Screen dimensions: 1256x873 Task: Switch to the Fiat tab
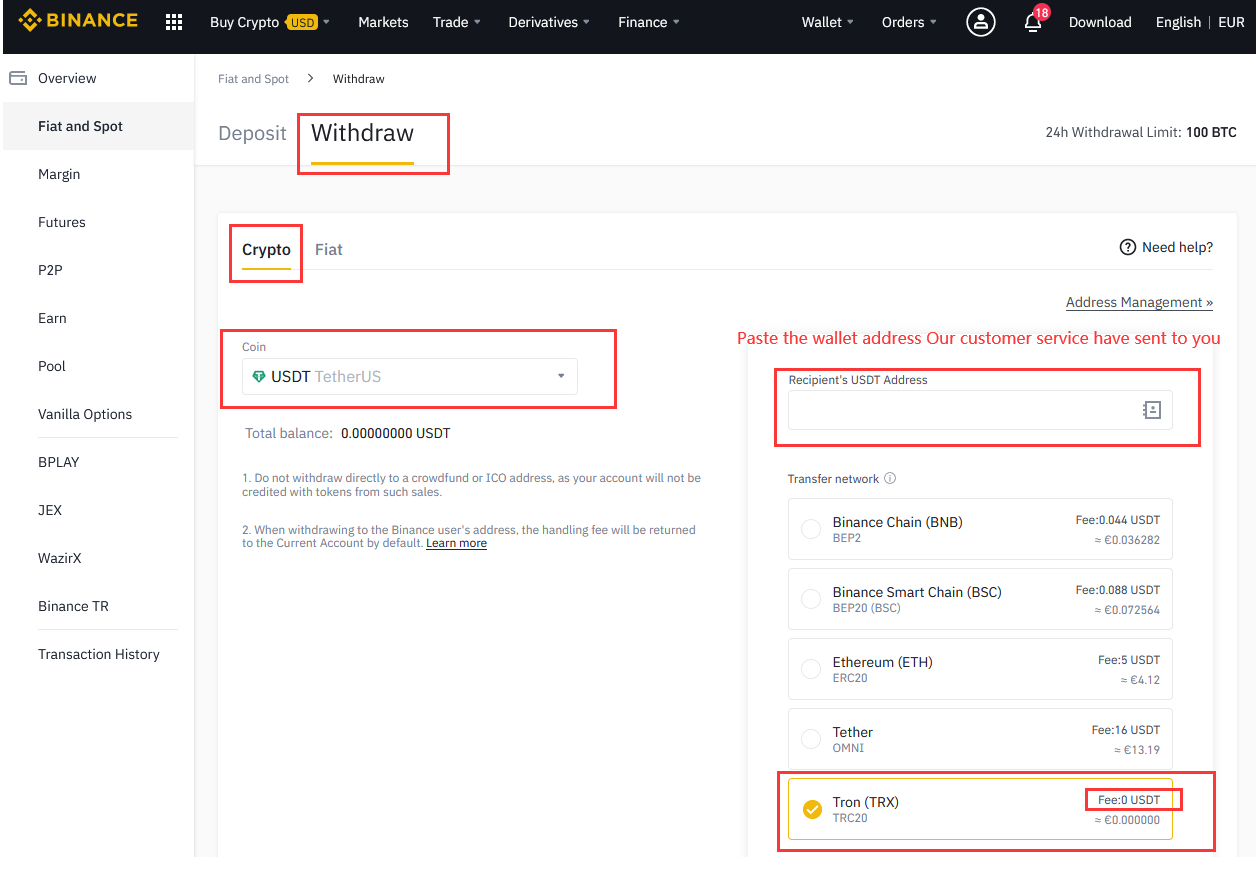pyautogui.click(x=328, y=250)
